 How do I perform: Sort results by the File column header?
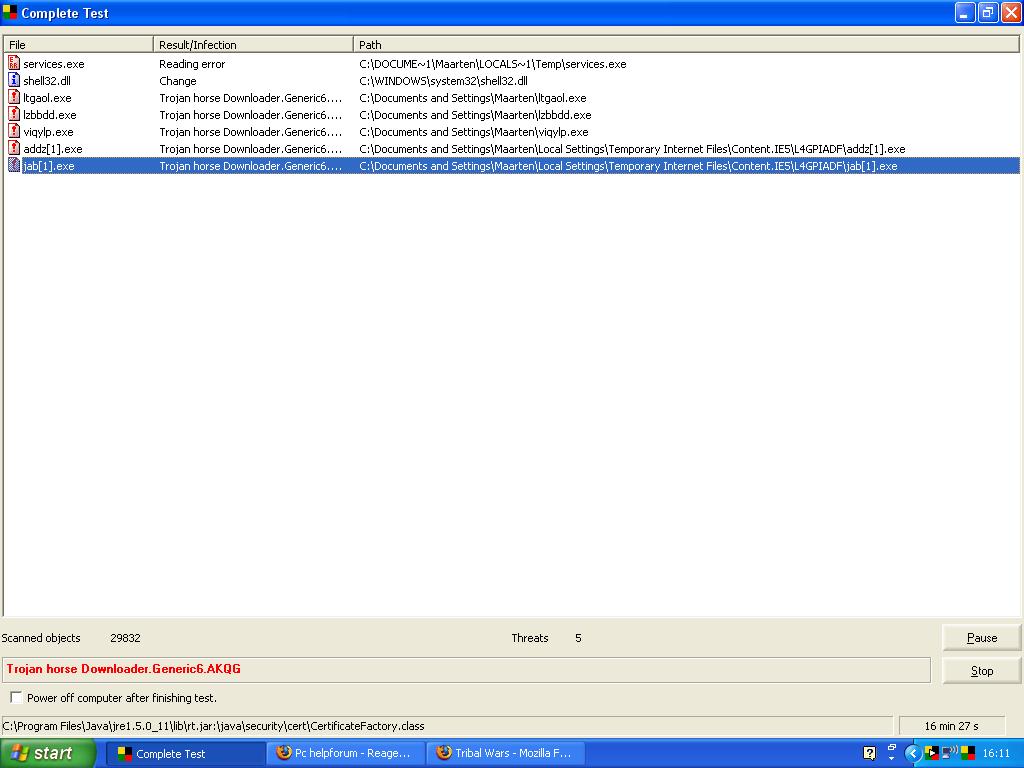coord(78,44)
